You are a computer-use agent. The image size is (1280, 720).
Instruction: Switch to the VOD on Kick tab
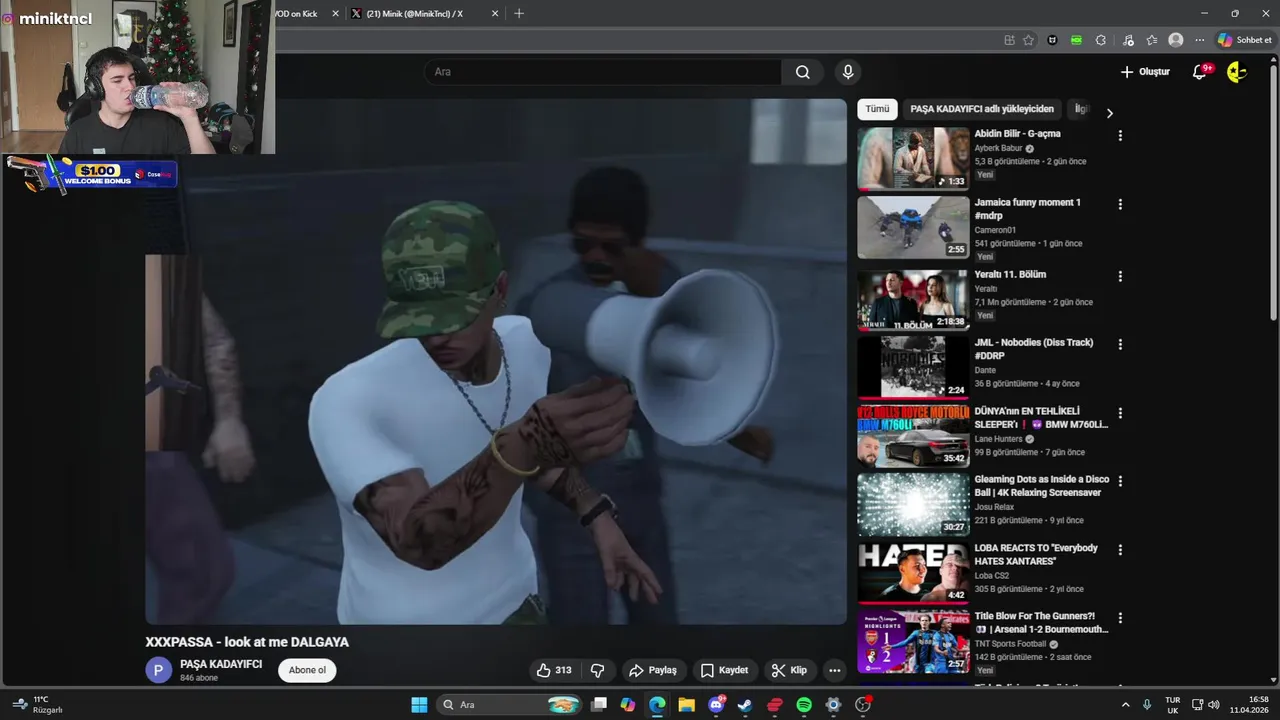pos(298,13)
